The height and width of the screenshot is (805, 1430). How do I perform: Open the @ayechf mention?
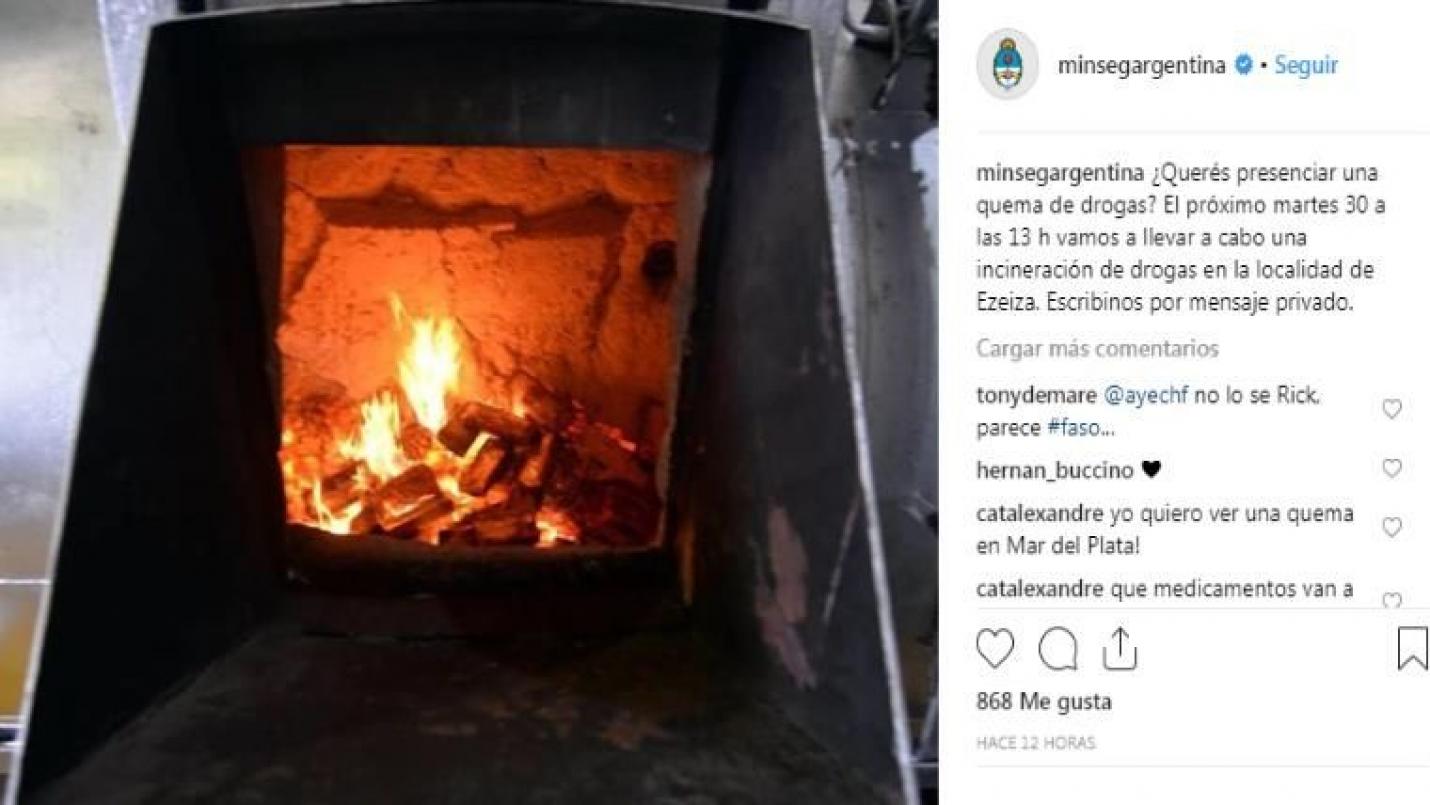[1146, 395]
